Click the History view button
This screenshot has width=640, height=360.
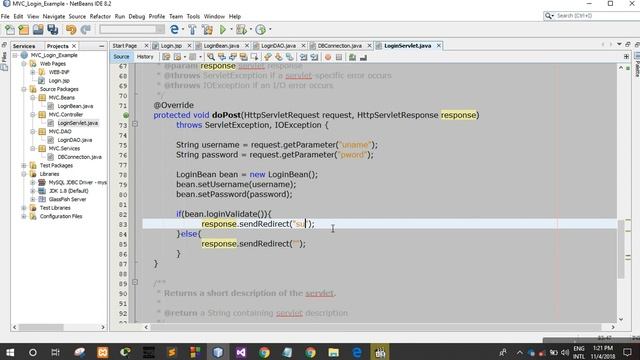click(145, 57)
